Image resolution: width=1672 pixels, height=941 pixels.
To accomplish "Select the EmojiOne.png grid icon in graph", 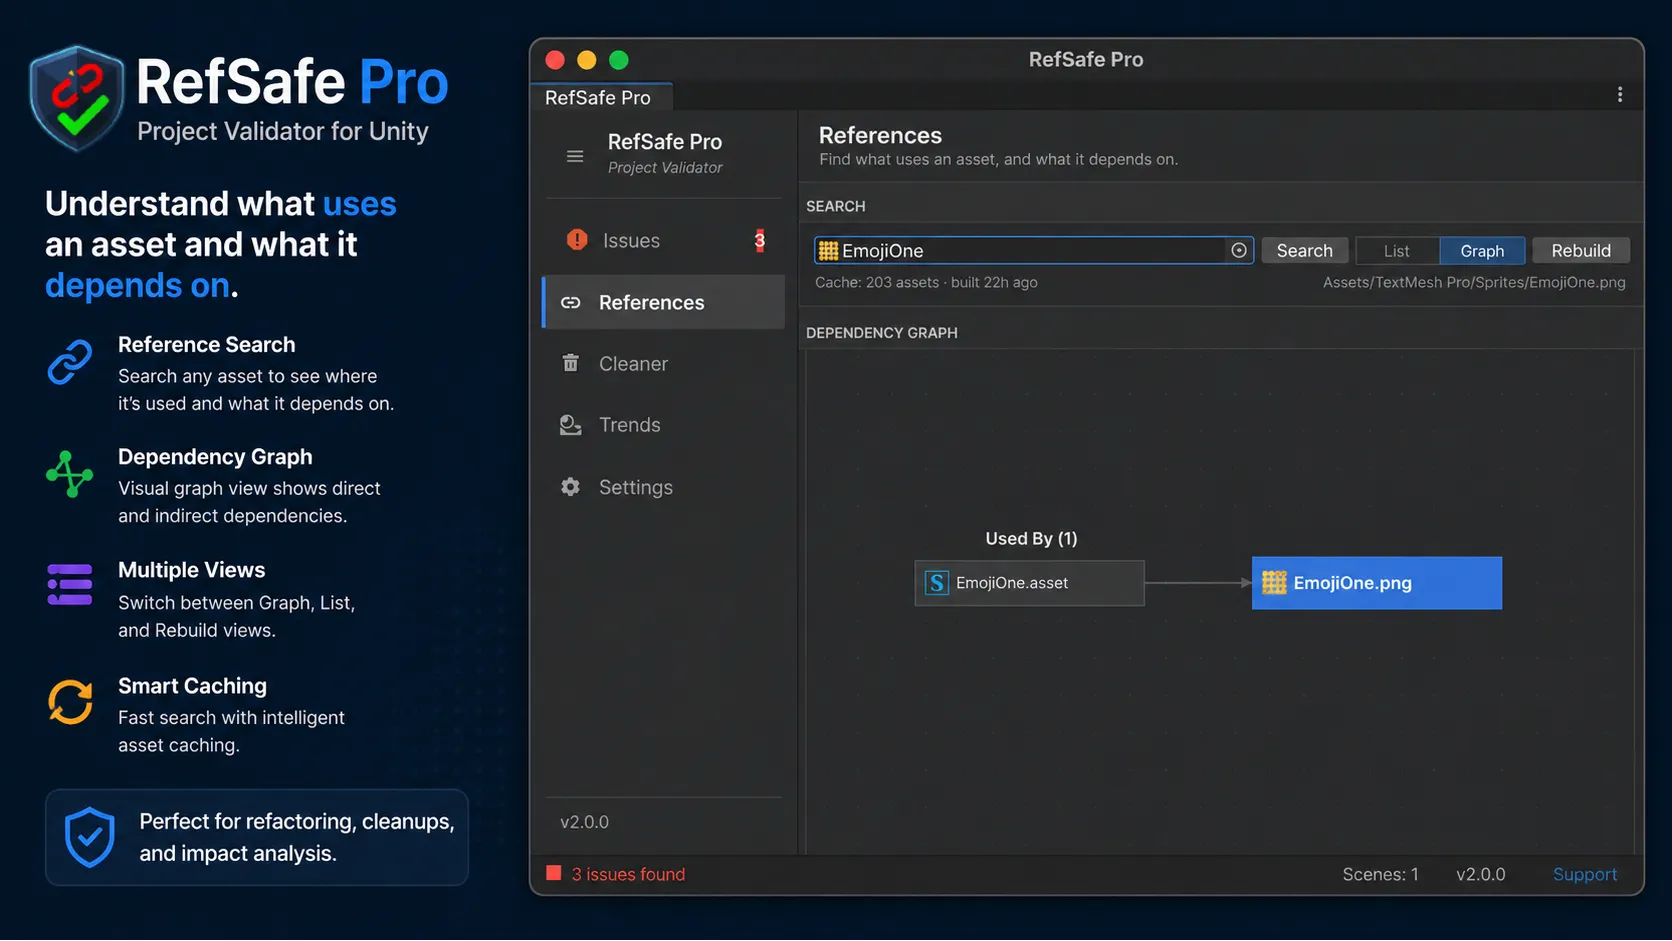I will click(1274, 582).
